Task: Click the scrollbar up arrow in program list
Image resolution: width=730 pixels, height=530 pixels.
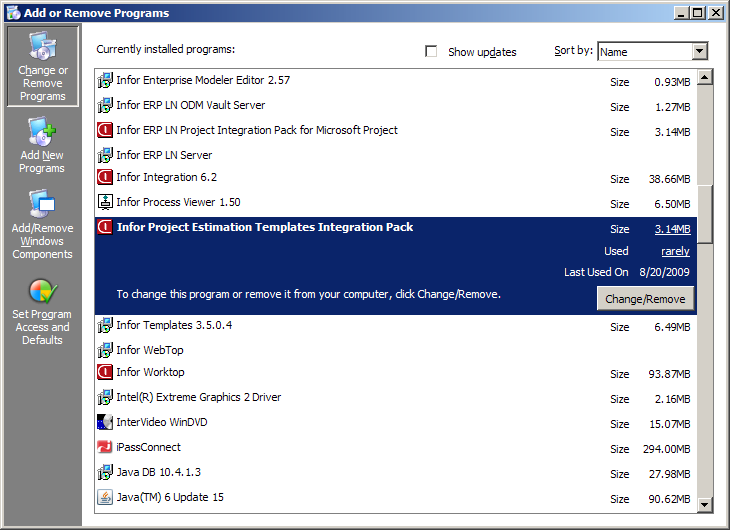Action: (705, 77)
